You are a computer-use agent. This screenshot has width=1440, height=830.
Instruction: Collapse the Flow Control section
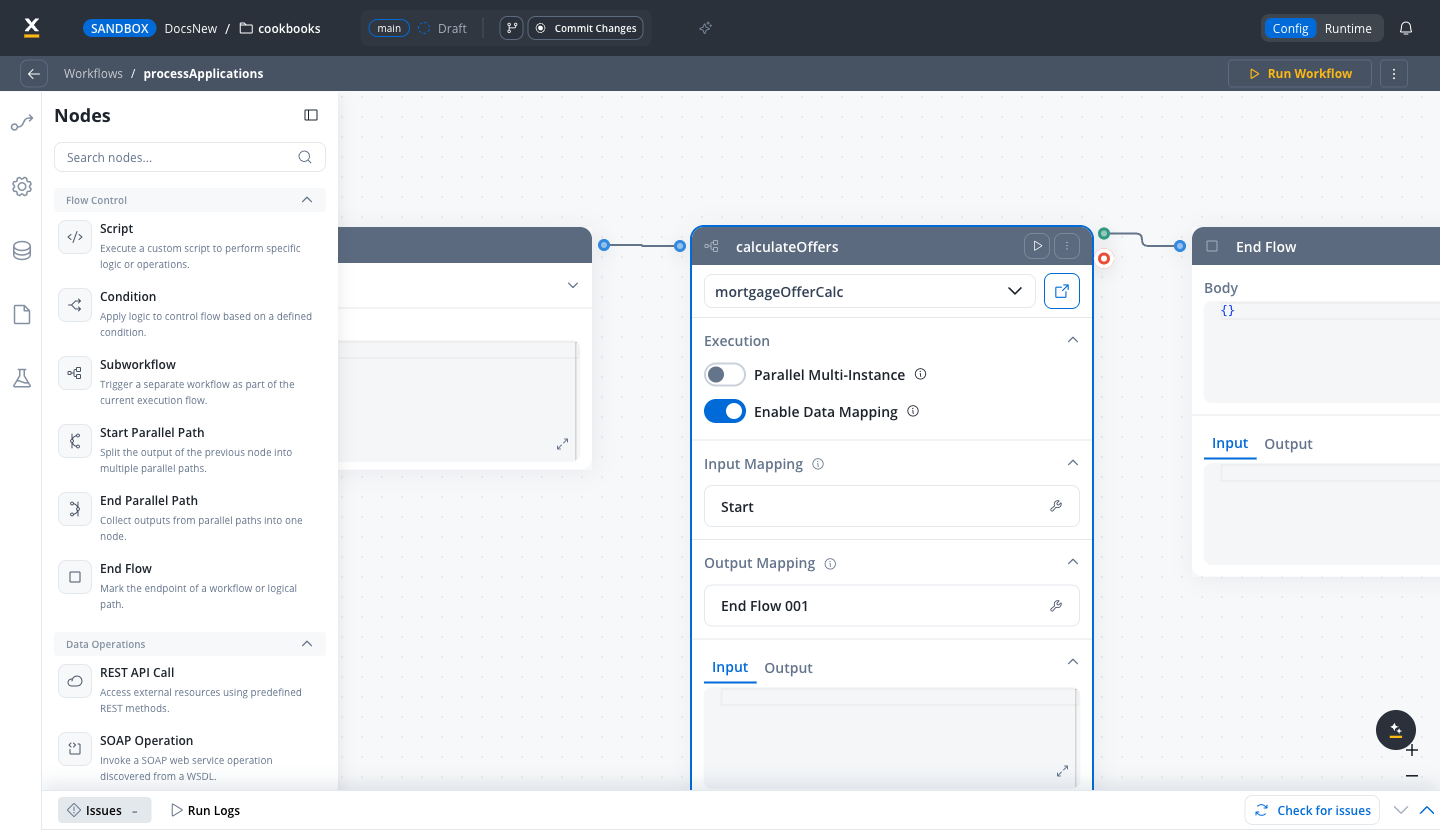point(307,200)
